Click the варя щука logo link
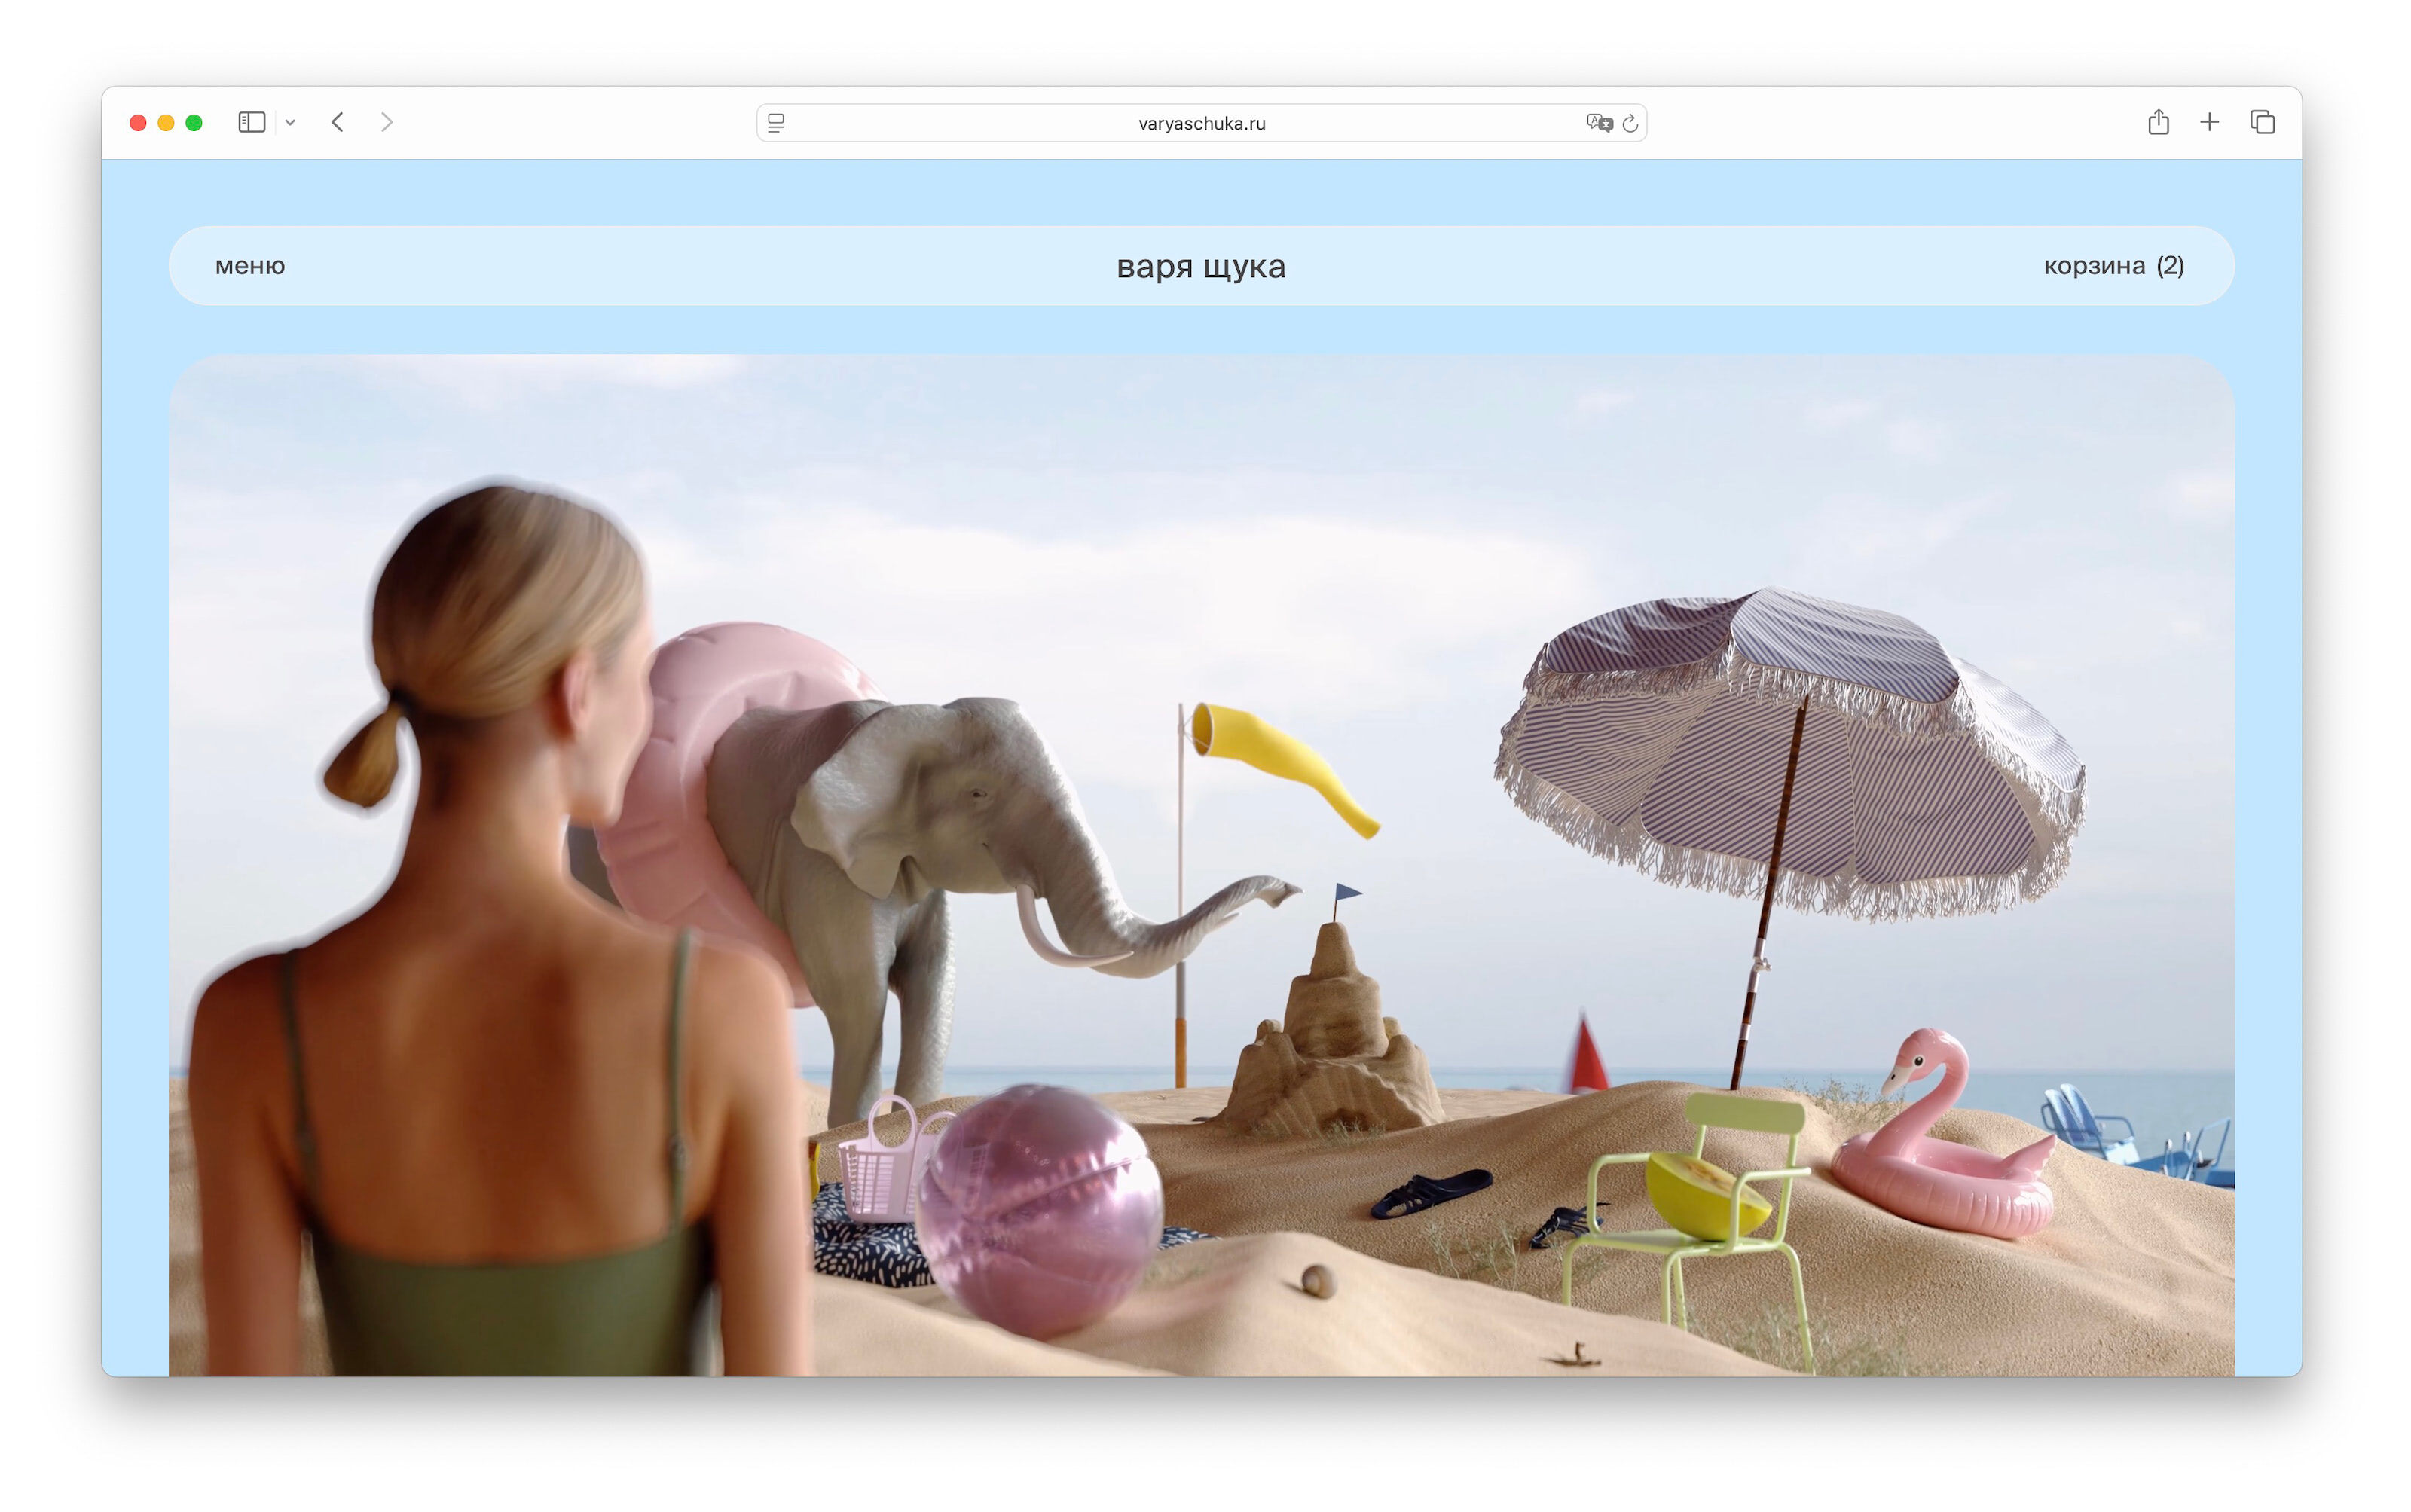 (x=1200, y=267)
